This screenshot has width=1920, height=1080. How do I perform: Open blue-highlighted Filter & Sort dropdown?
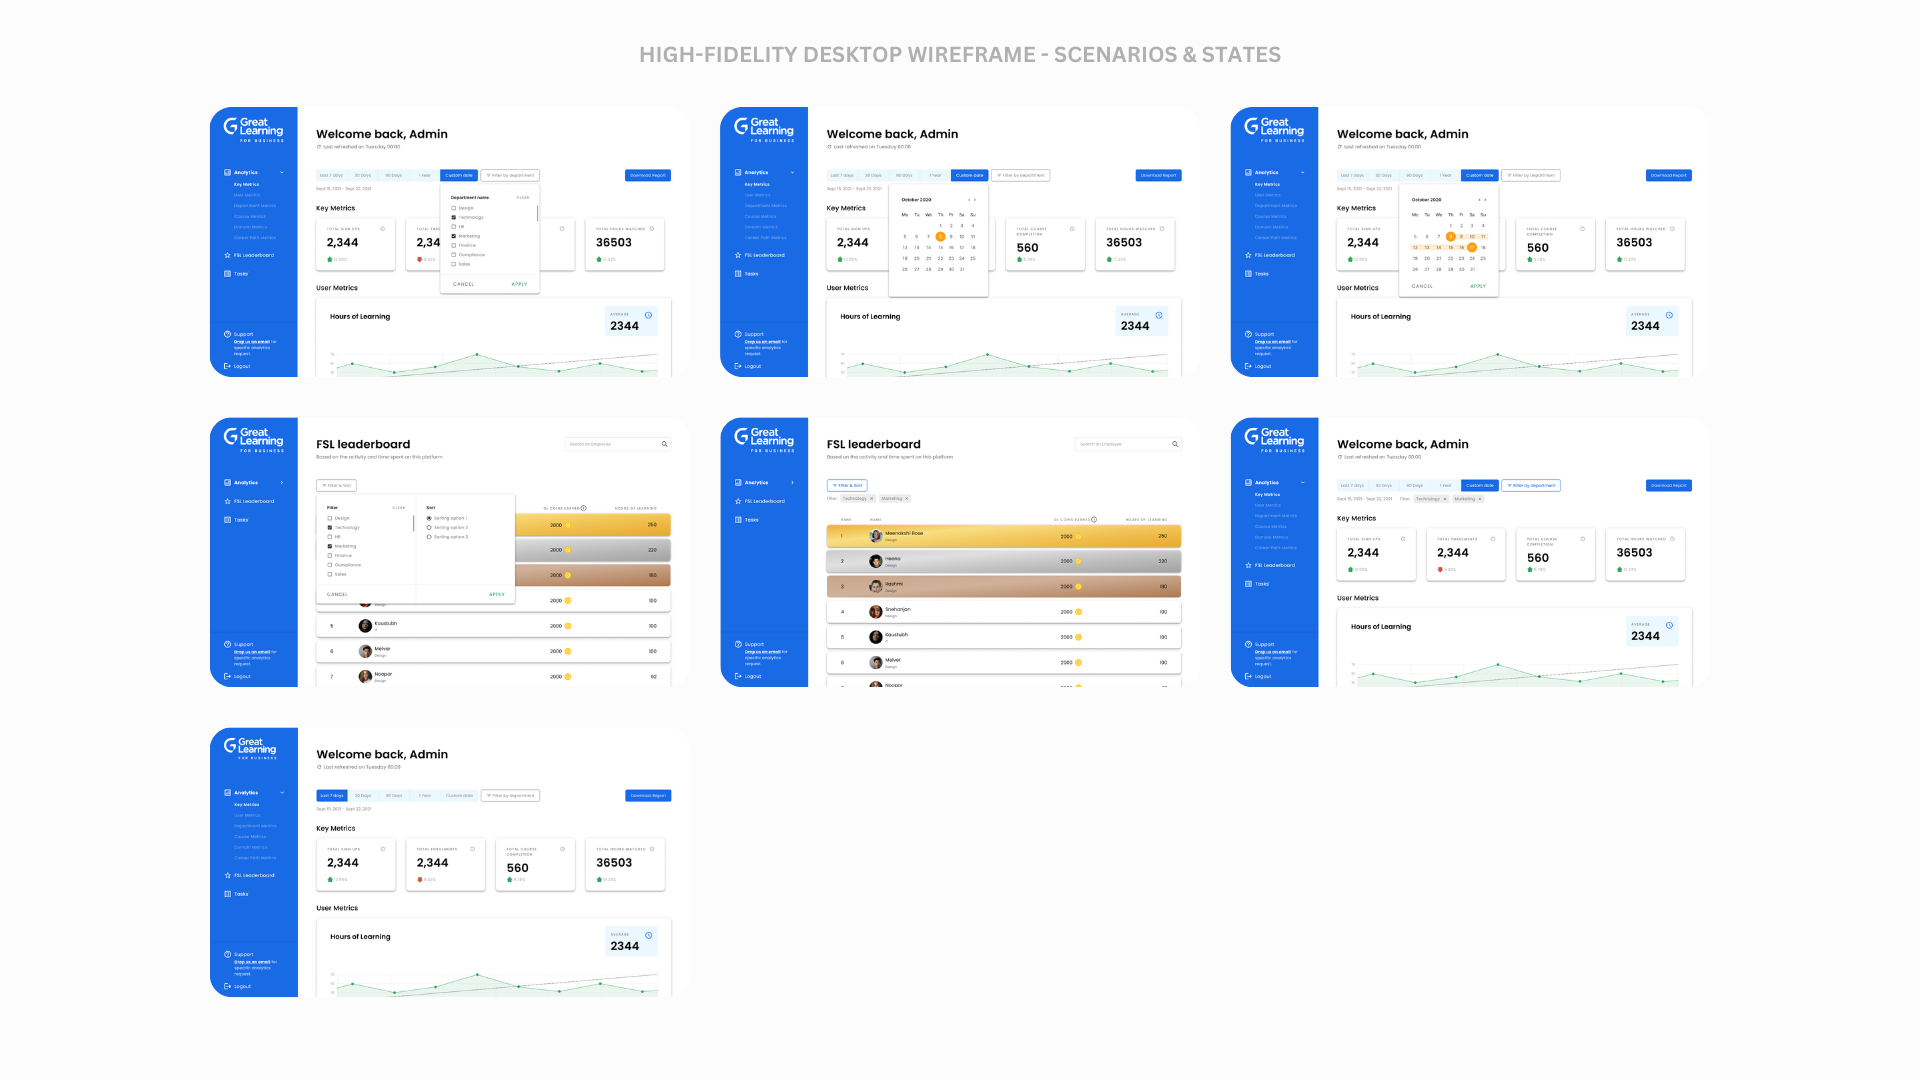[846, 485]
